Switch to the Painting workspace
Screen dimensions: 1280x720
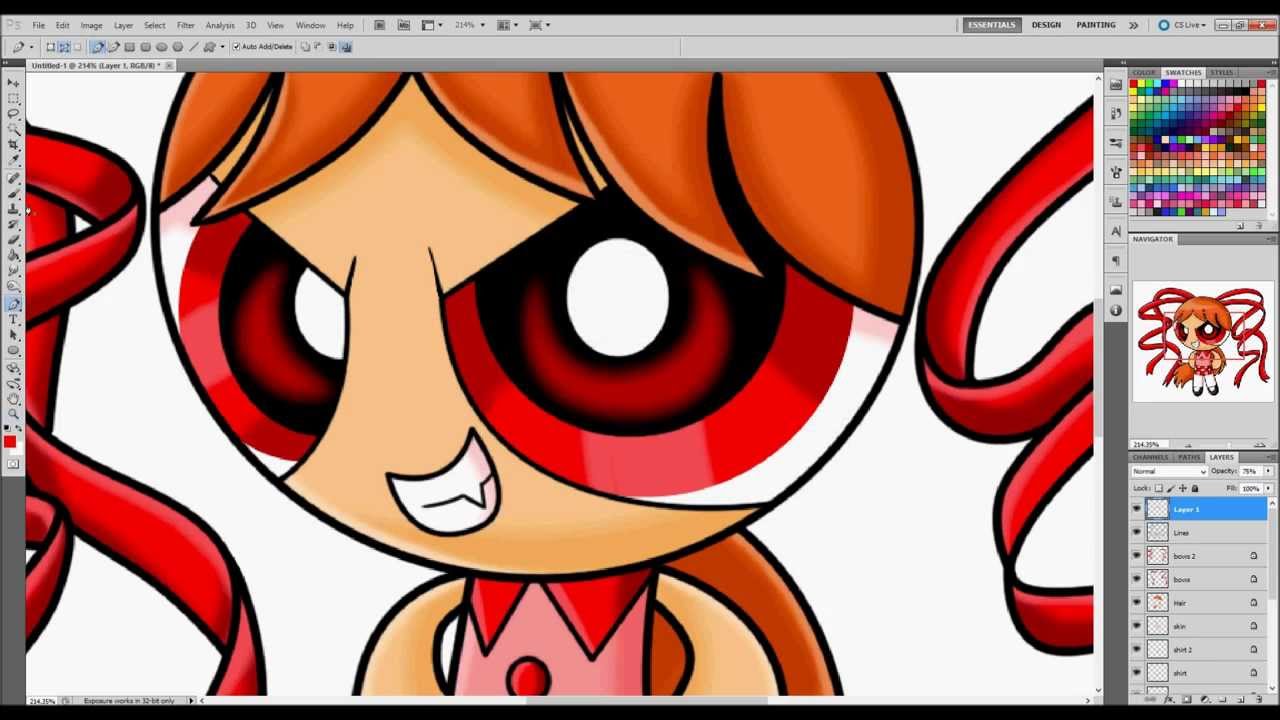coord(1096,25)
